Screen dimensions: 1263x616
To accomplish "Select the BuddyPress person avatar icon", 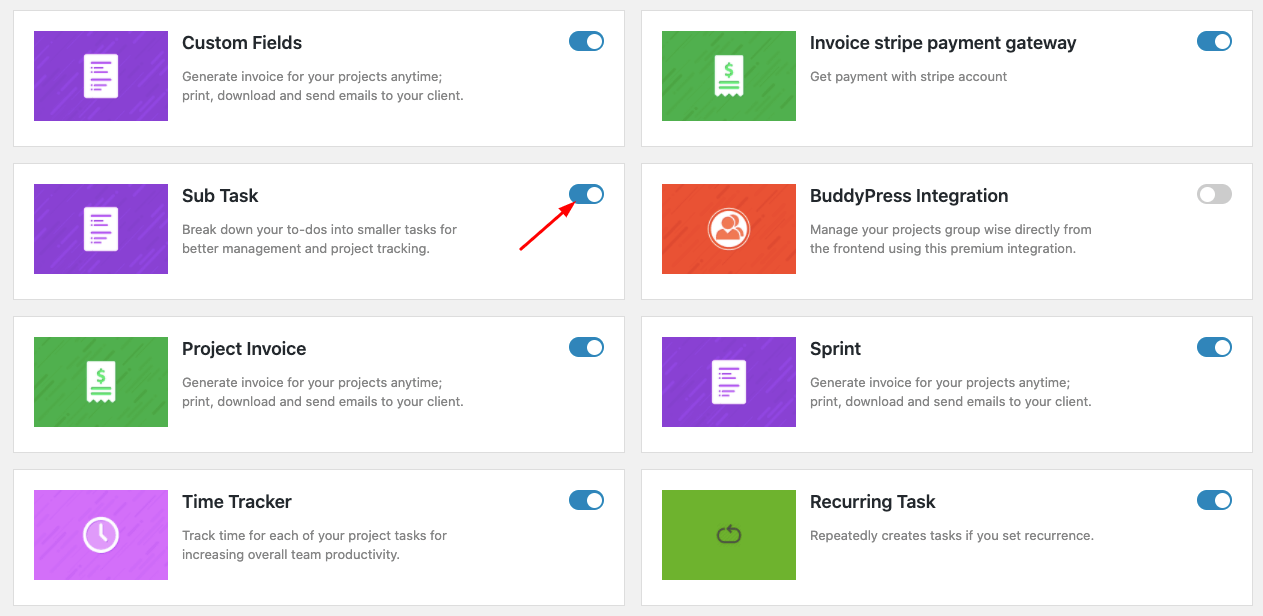I will [x=728, y=229].
